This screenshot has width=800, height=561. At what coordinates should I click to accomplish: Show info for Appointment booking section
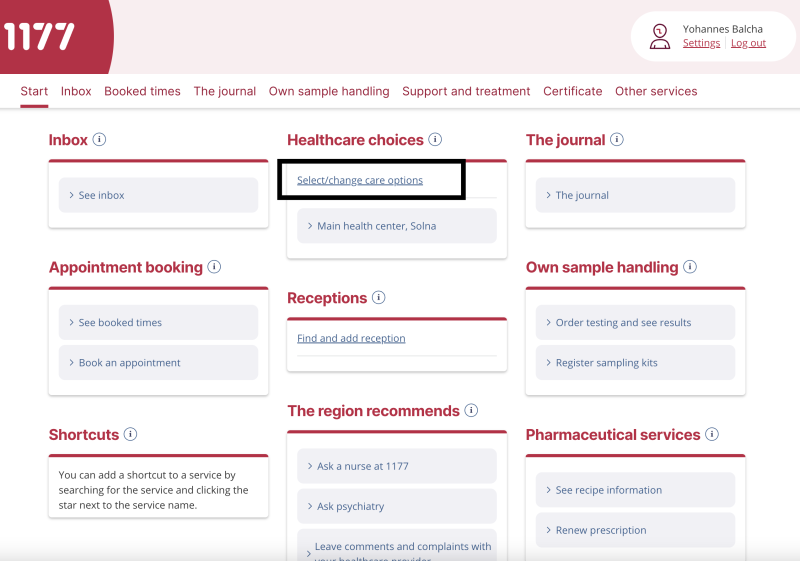point(214,267)
